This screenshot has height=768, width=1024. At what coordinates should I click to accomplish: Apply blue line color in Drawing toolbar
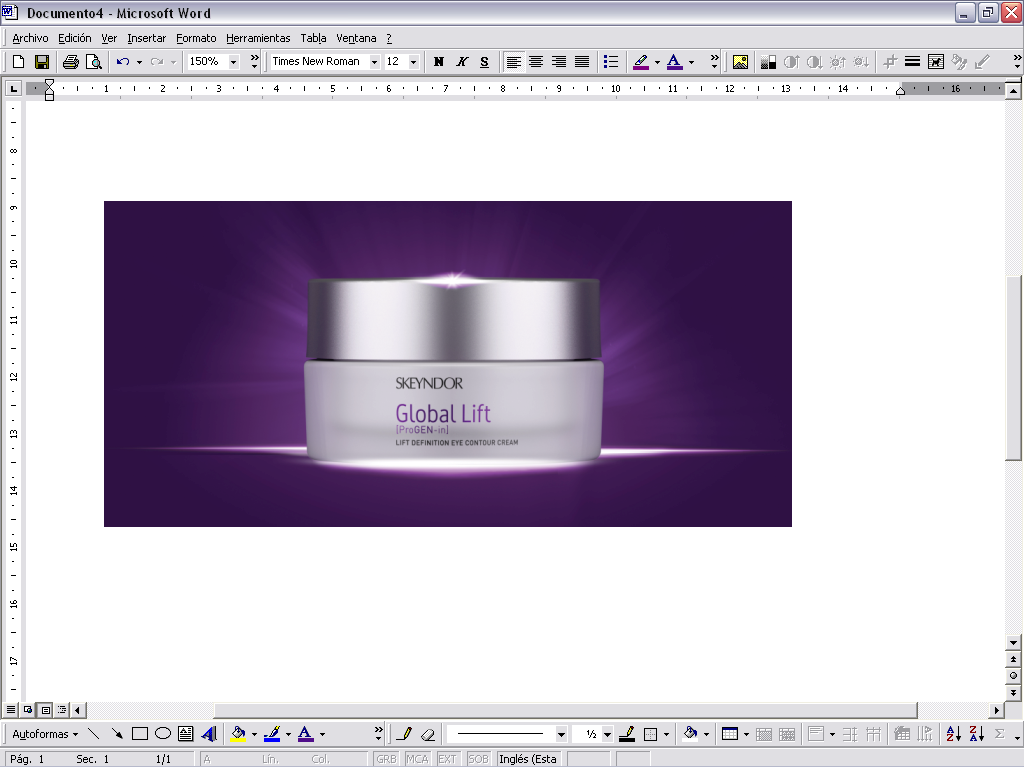272,733
